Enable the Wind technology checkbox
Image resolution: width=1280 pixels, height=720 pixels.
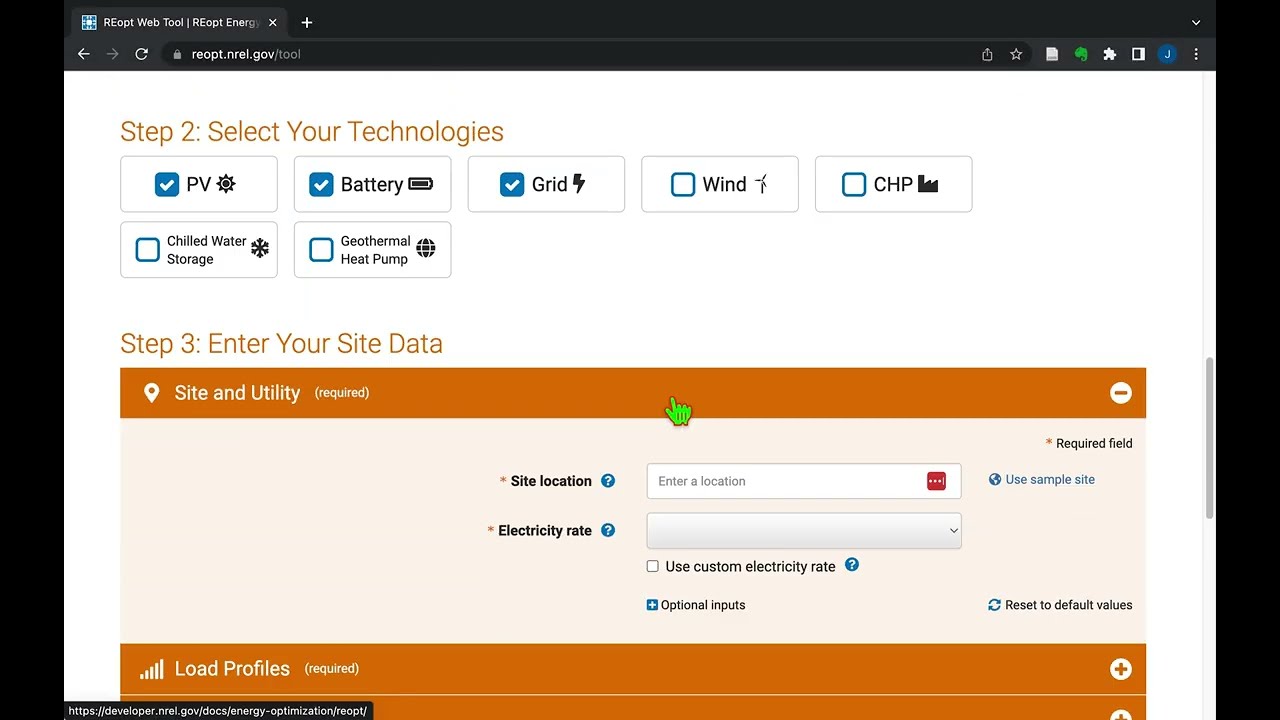[683, 184]
